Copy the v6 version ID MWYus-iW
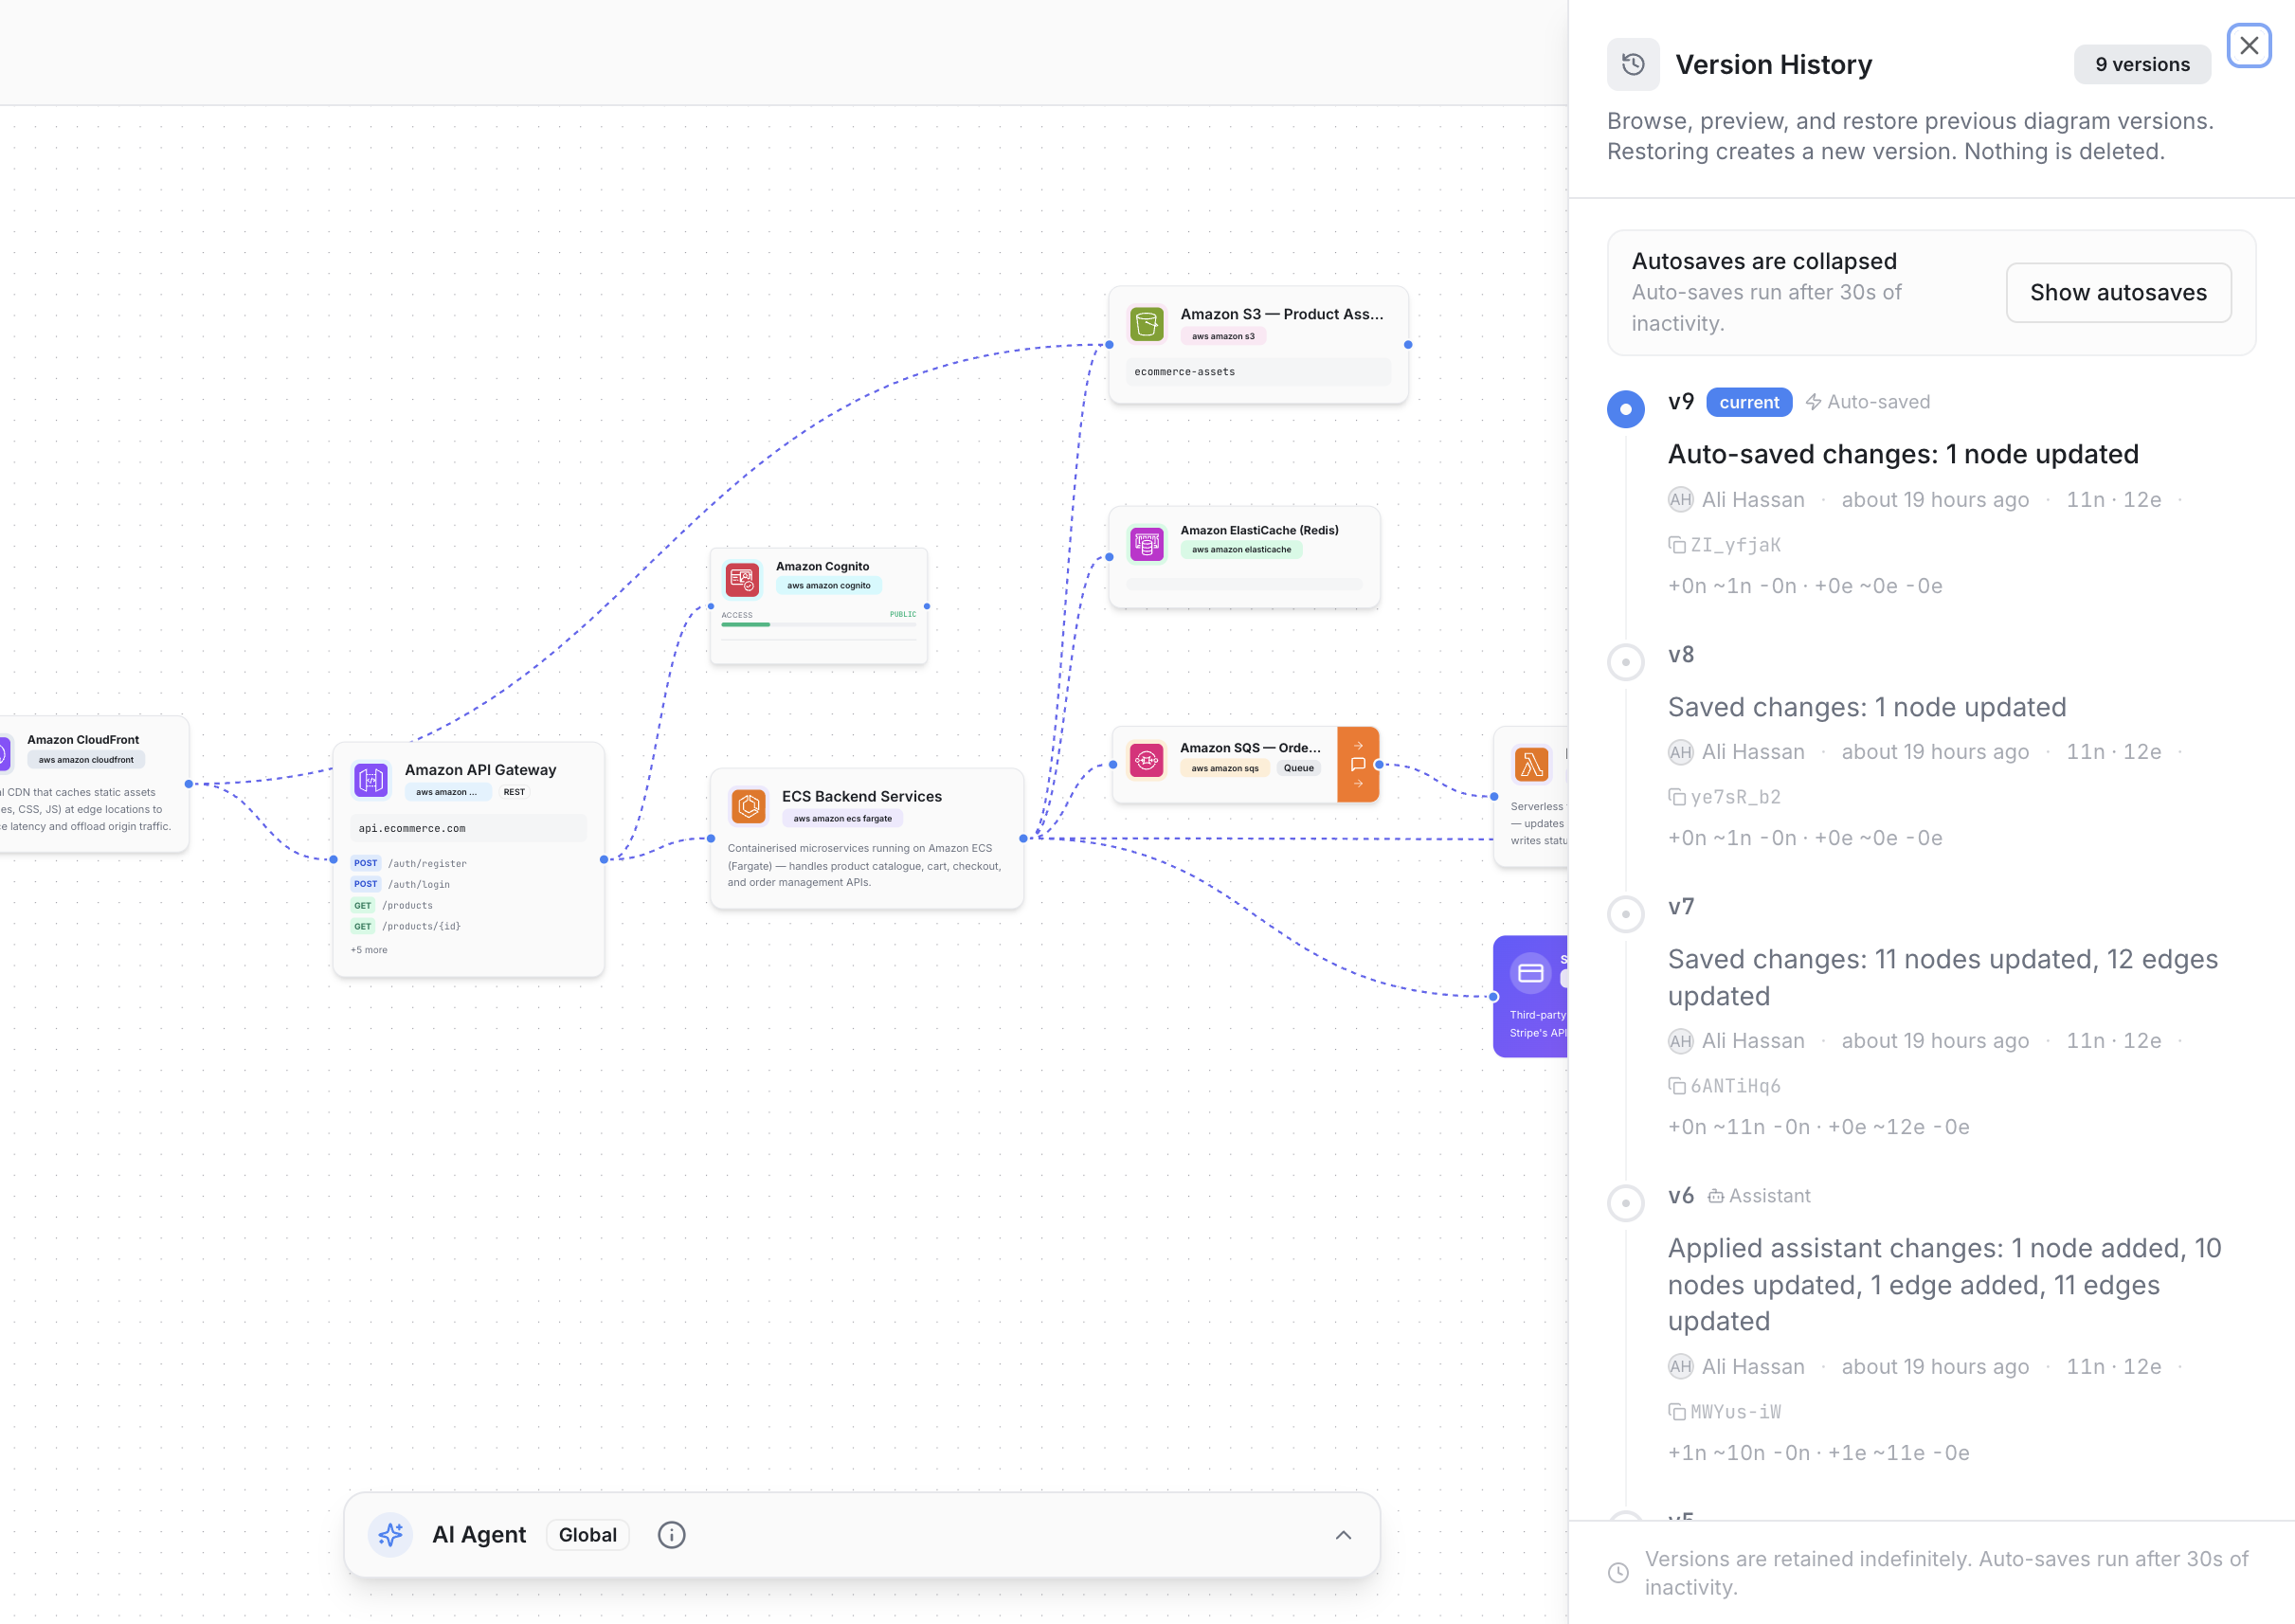The image size is (2295, 1624). pos(1724,1412)
